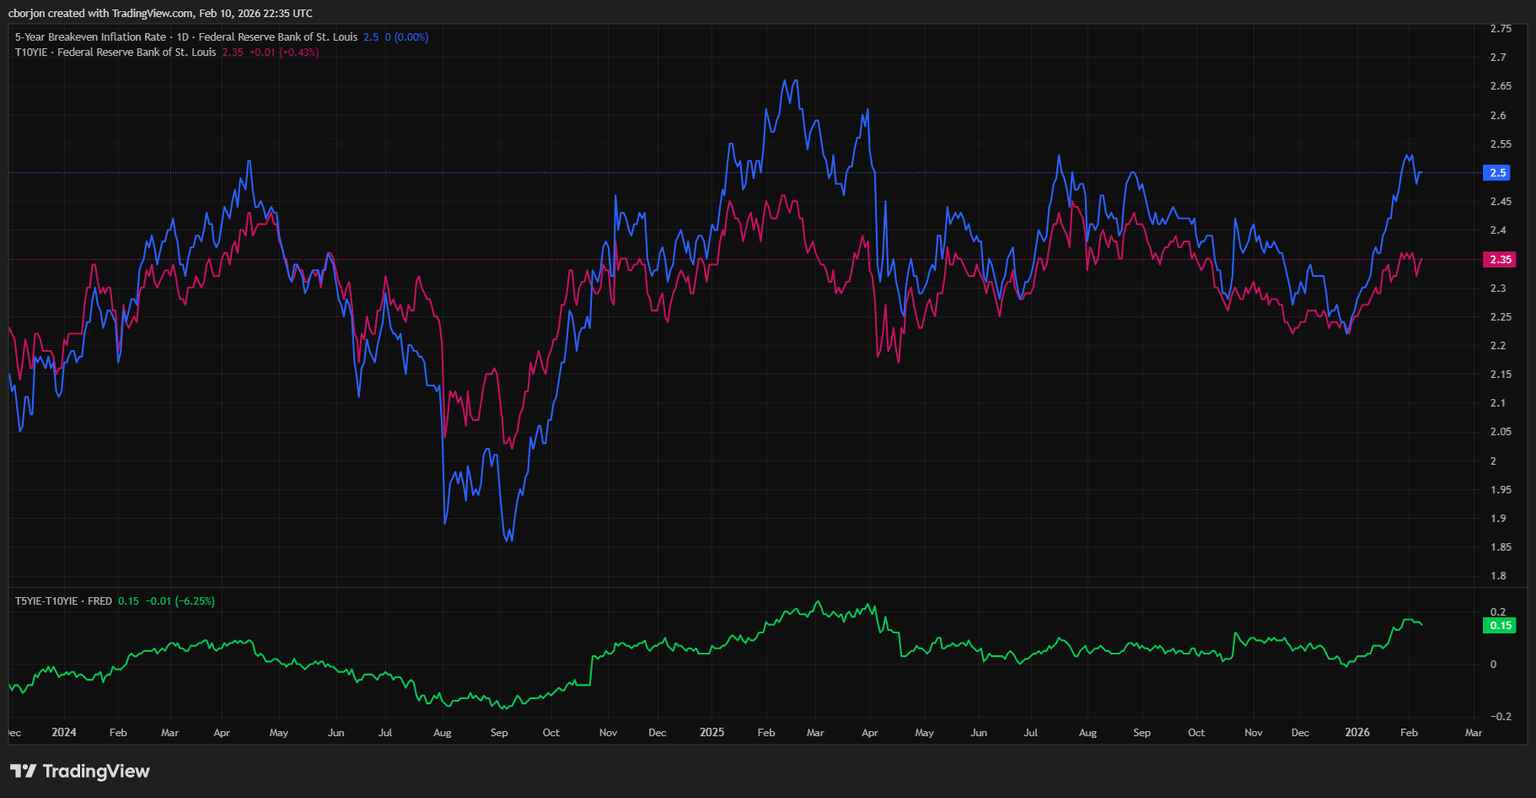Select the blue 2.5 price tag
Viewport: 1536px width, 798px height.
[x=1497, y=173]
